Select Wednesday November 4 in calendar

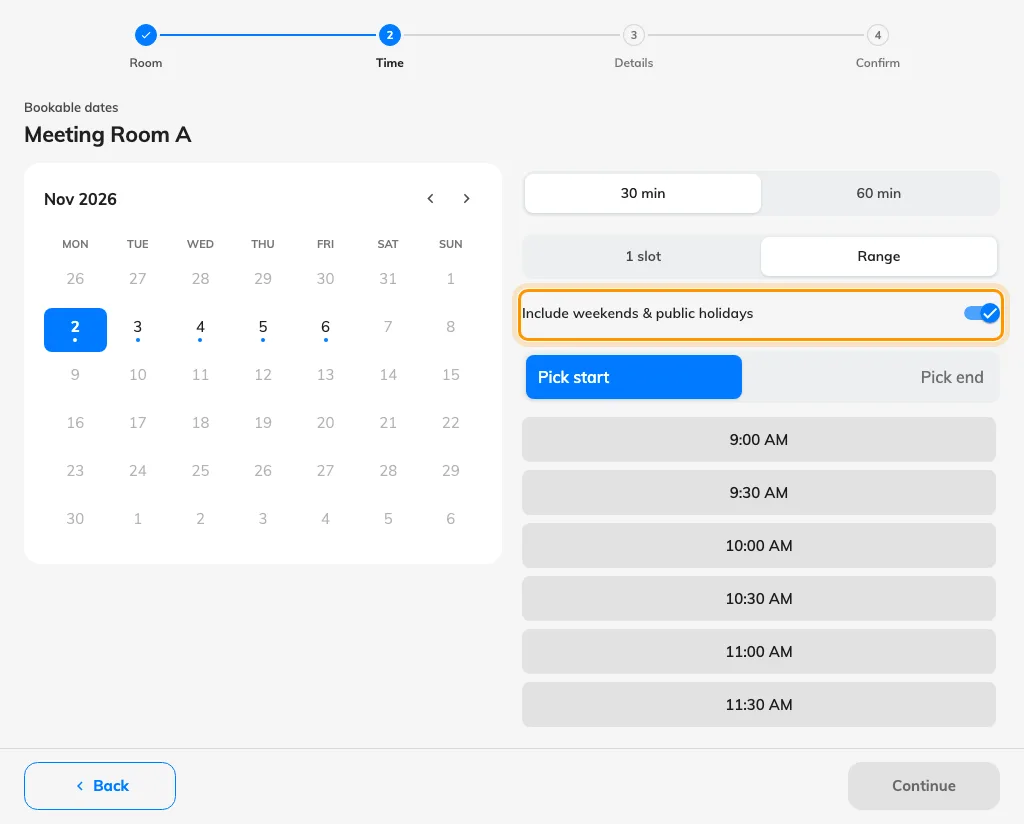tap(200, 330)
